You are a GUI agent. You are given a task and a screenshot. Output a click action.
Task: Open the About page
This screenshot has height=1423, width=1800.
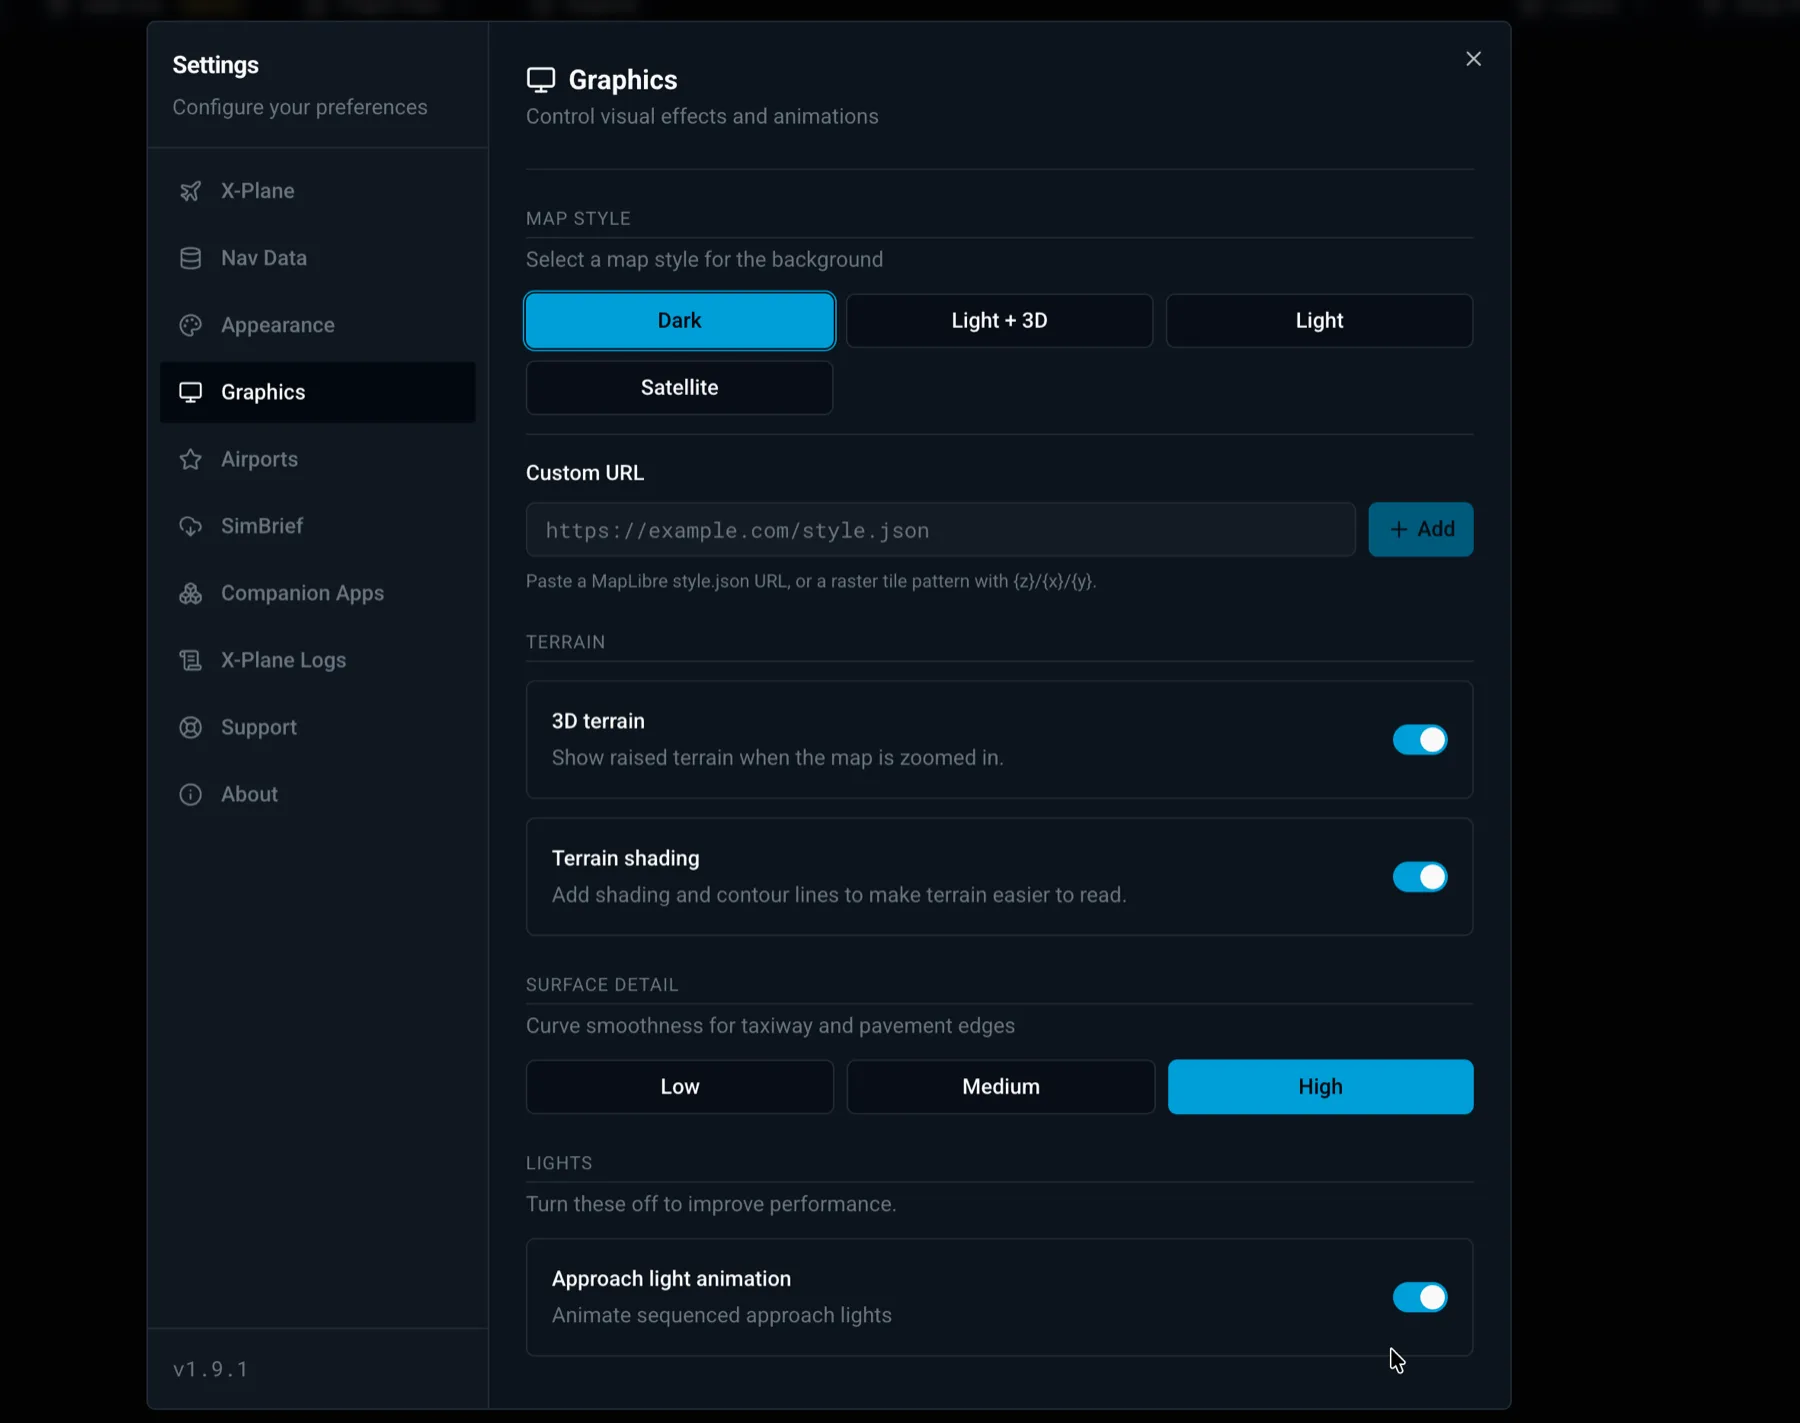(317, 794)
